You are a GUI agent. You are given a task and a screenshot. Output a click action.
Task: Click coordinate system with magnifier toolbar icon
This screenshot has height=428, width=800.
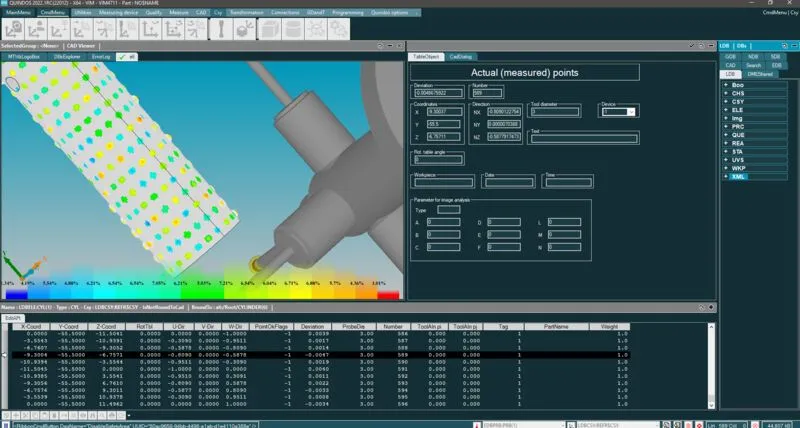pos(13,29)
